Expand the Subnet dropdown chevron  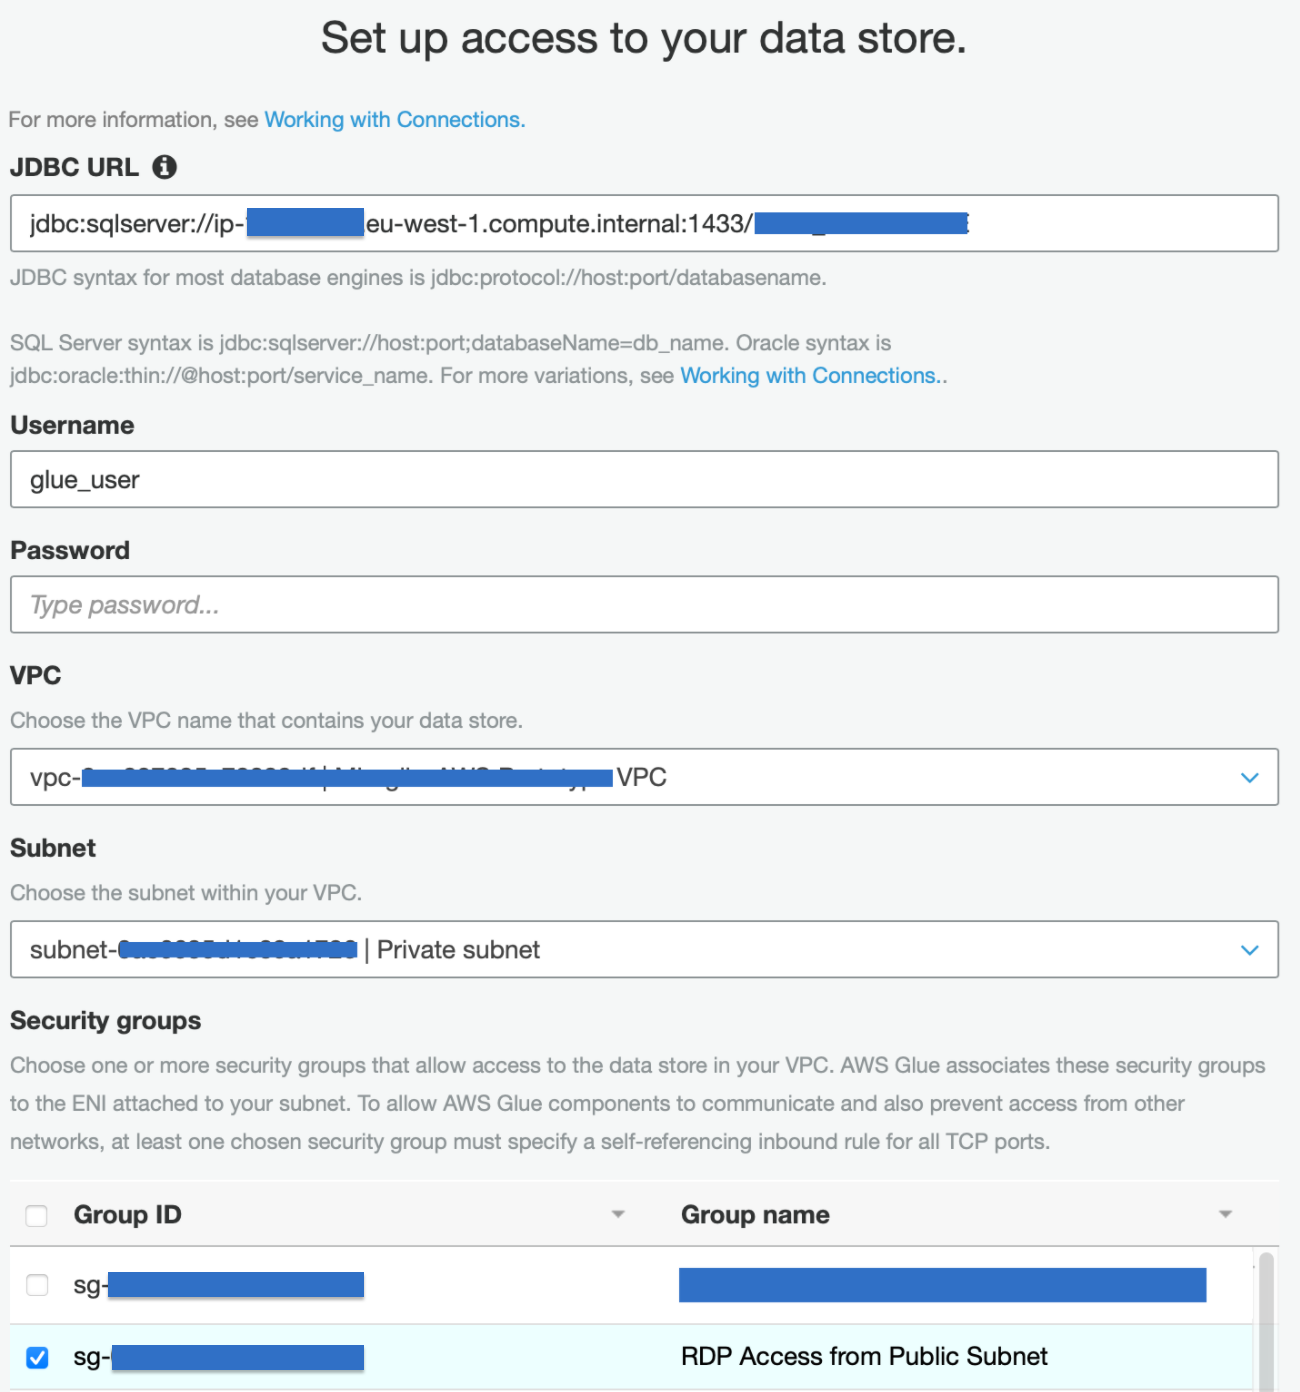click(x=1249, y=950)
